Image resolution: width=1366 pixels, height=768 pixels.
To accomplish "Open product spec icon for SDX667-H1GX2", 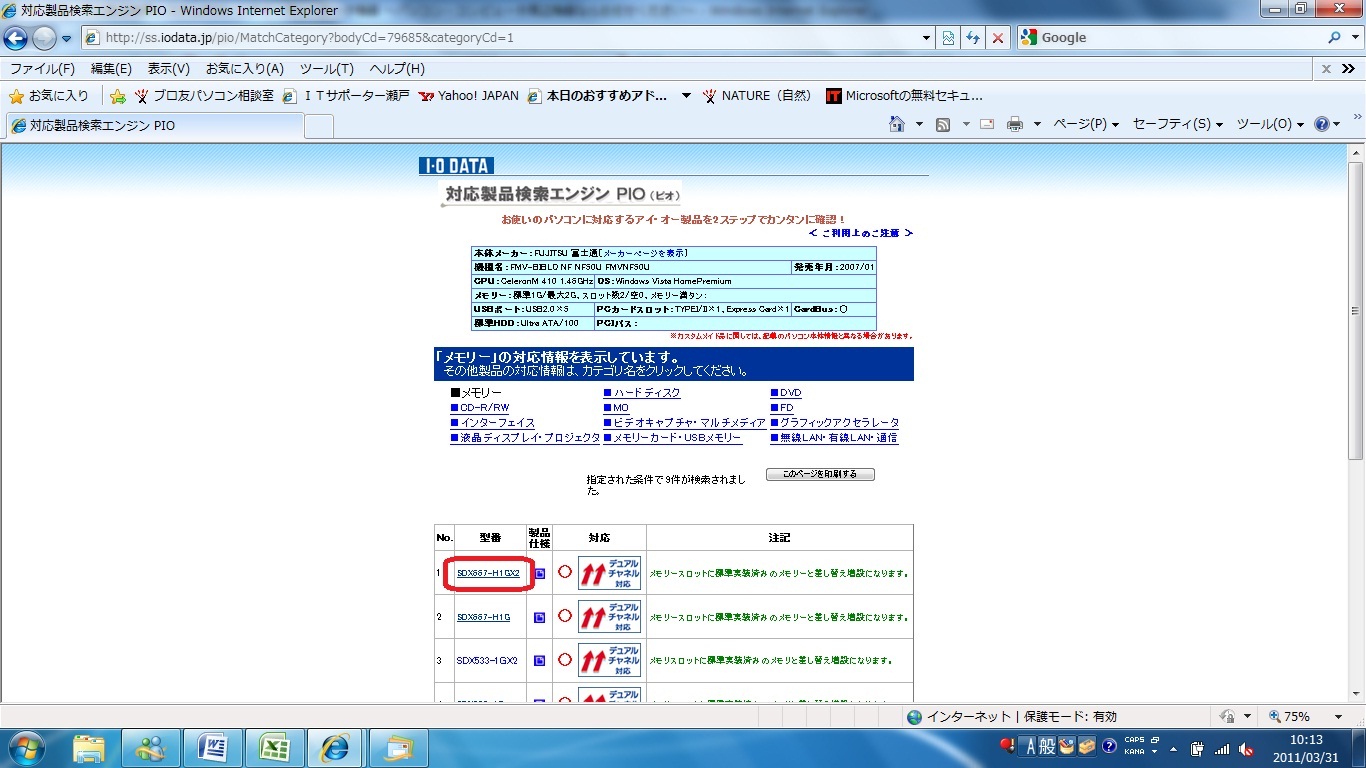I will [540, 574].
